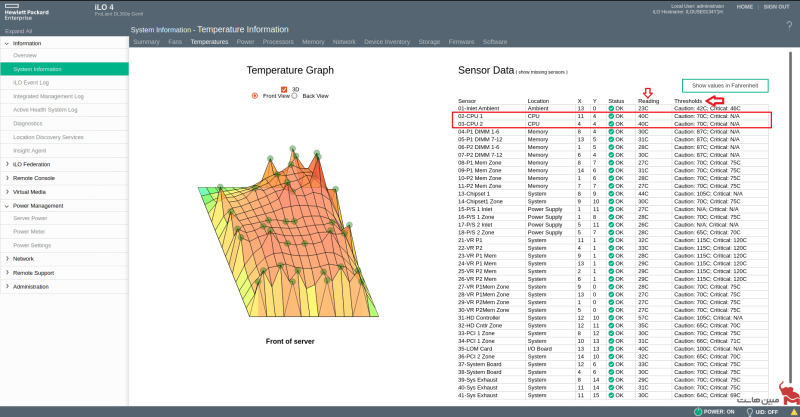Select the Back View radio button
Image resolution: width=800 pixels, height=417 pixels.
(x=294, y=95)
